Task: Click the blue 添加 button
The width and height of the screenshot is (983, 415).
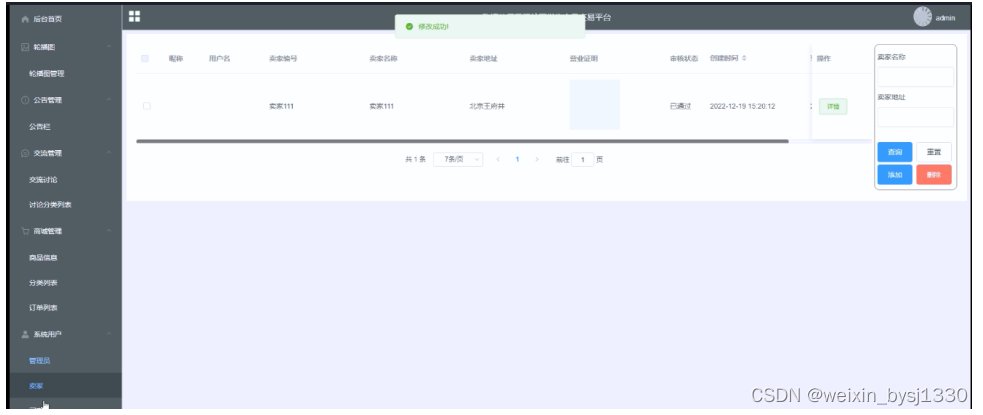Action: pos(895,174)
